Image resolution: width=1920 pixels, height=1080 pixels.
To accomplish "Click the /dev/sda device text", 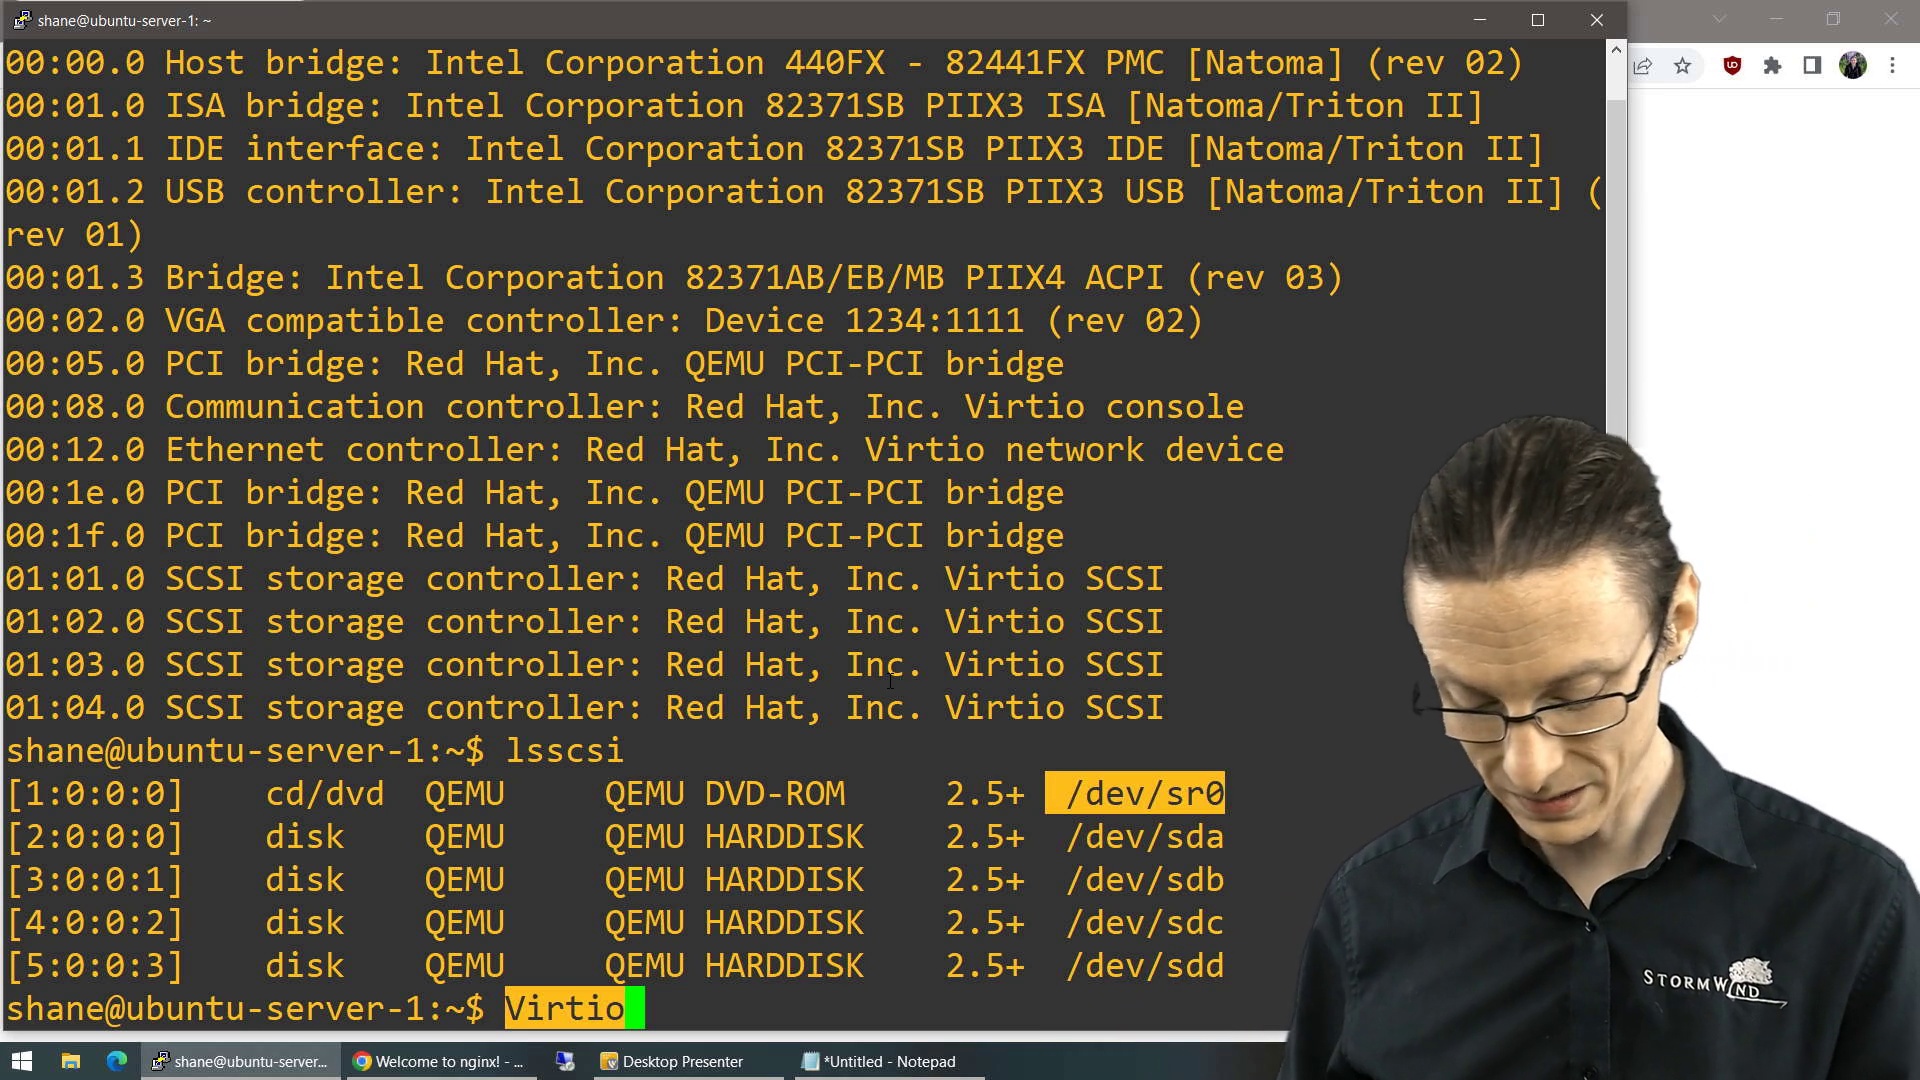I will (x=1145, y=836).
